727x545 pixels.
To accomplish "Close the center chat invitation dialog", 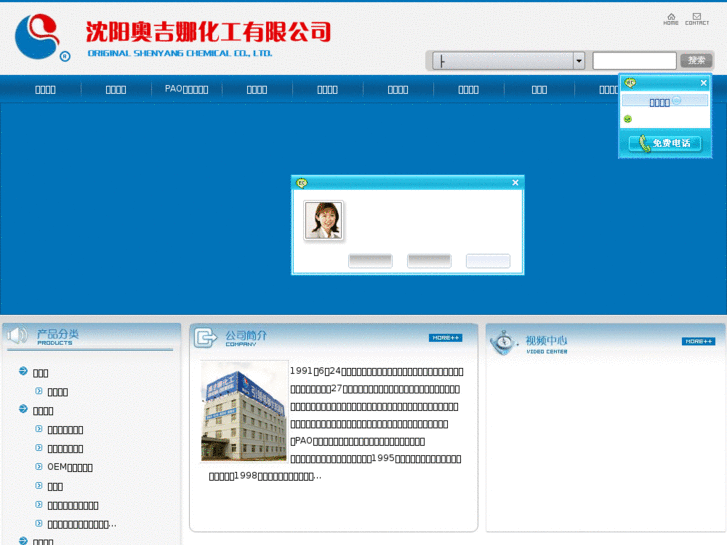I will [515, 183].
